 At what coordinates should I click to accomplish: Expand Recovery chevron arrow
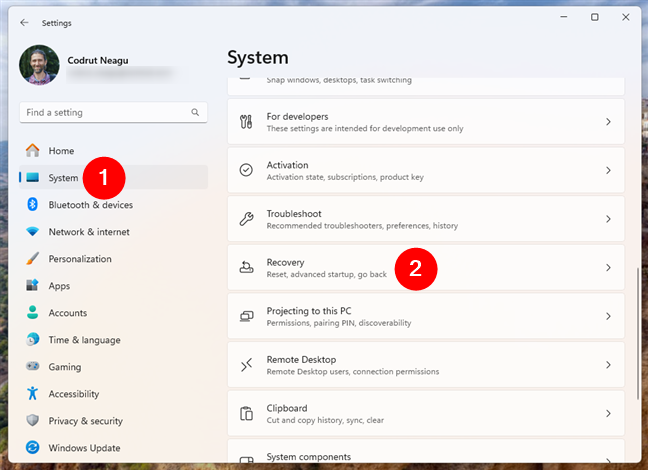click(608, 267)
